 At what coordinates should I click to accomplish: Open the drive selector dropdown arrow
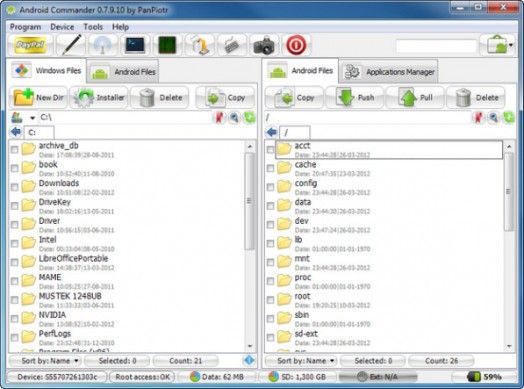32,118
